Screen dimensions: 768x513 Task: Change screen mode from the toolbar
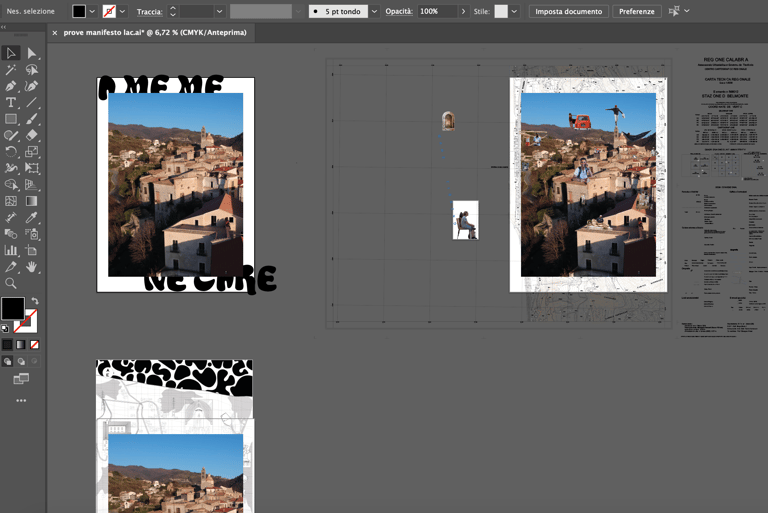click(21, 379)
